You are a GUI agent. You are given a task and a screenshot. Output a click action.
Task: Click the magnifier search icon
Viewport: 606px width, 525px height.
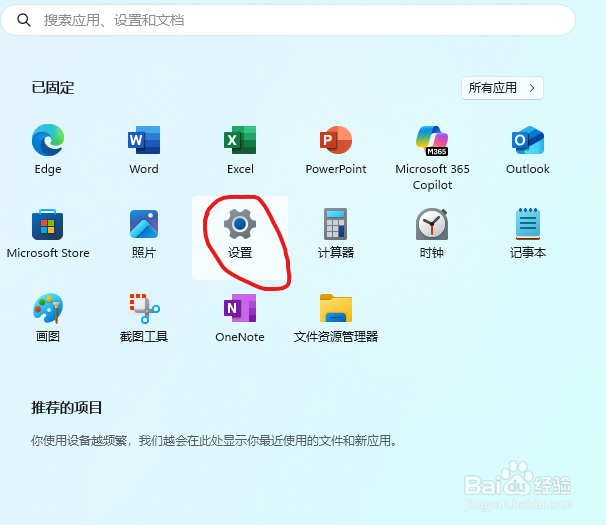(24, 20)
